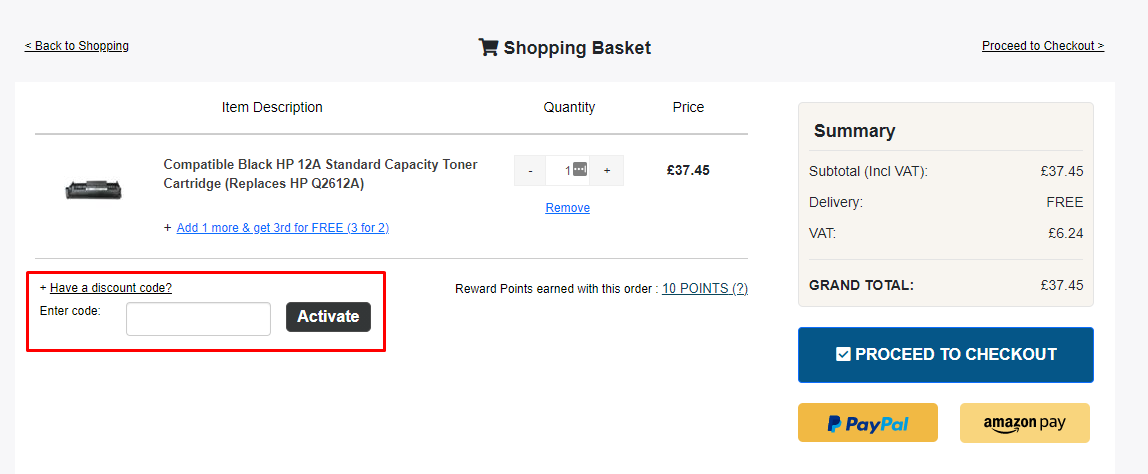Click the toner cartridge product thumbnail

[x=93, y=187]
